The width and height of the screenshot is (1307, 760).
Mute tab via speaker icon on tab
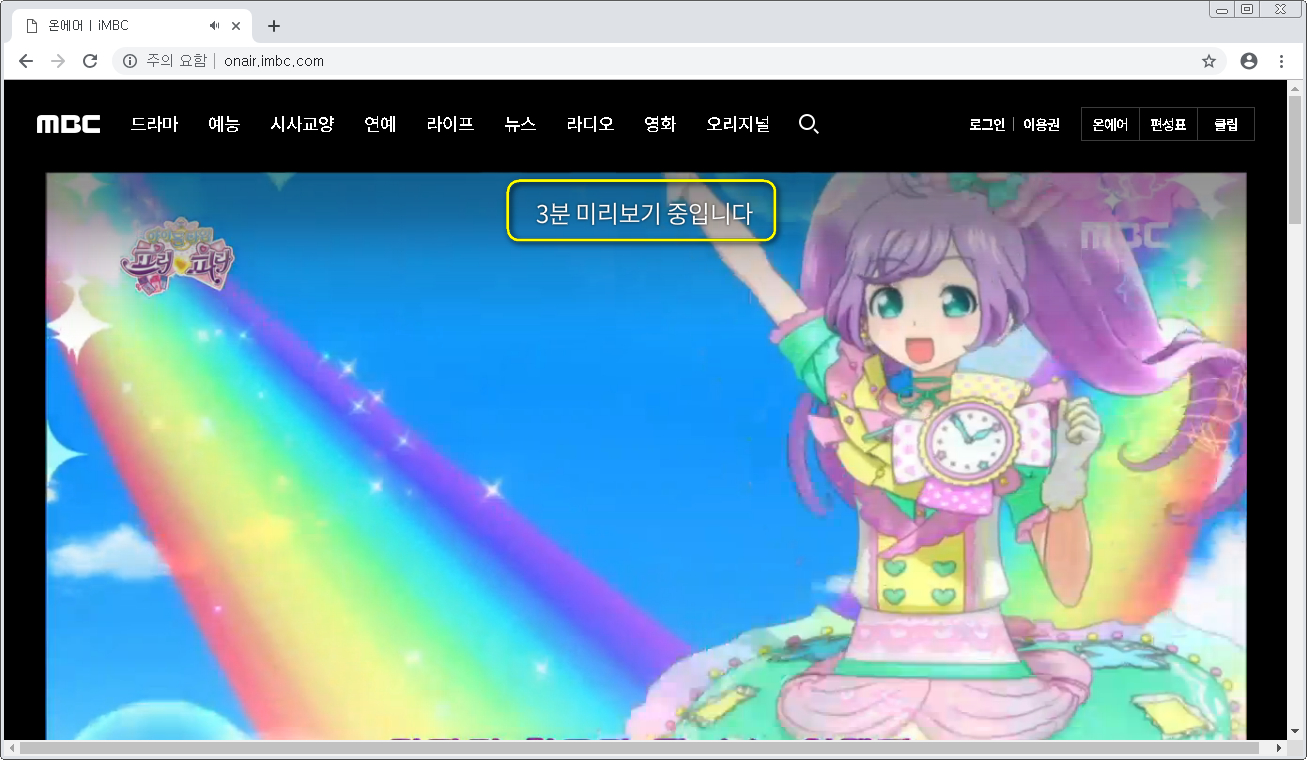pos(215,26)
